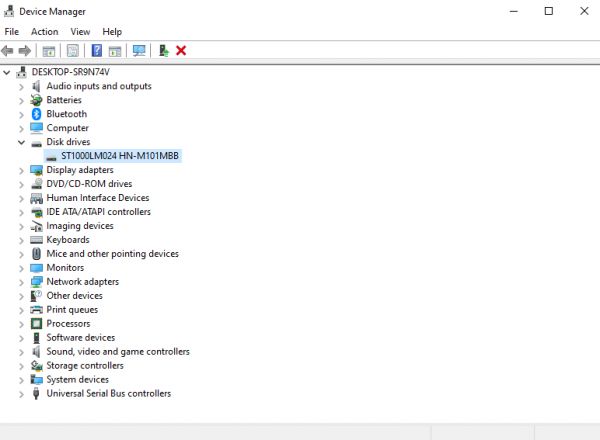The height and width of the screenshot is (440, 600).
Task: Open the Action menu
Action: tap(44, 32)
